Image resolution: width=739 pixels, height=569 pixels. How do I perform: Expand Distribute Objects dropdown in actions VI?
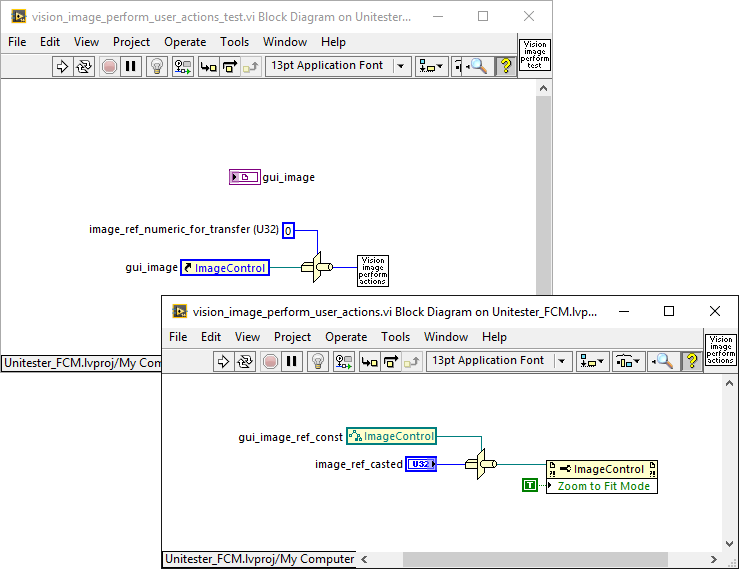[628, 361]
